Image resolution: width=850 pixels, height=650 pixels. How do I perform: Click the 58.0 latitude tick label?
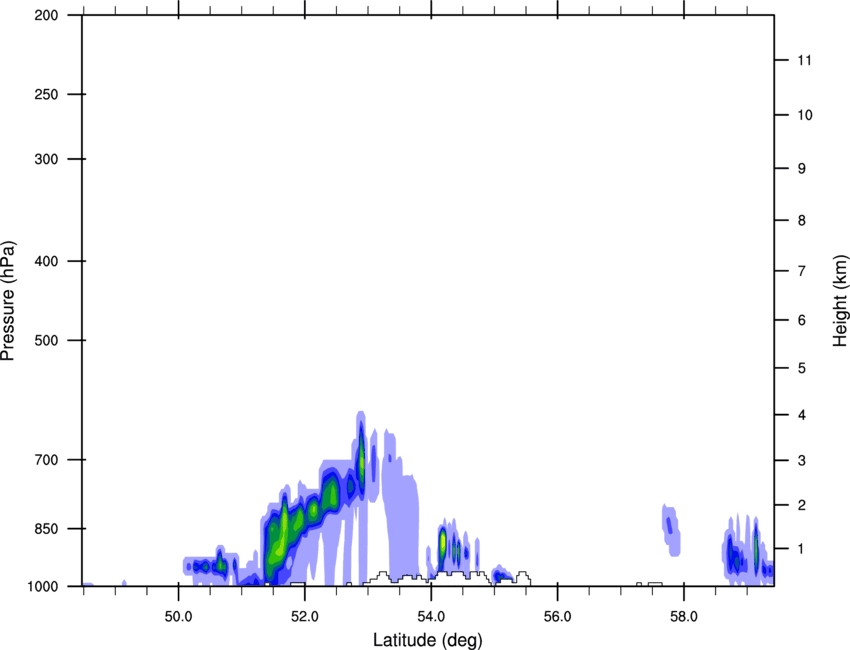[x=684, y=617]
